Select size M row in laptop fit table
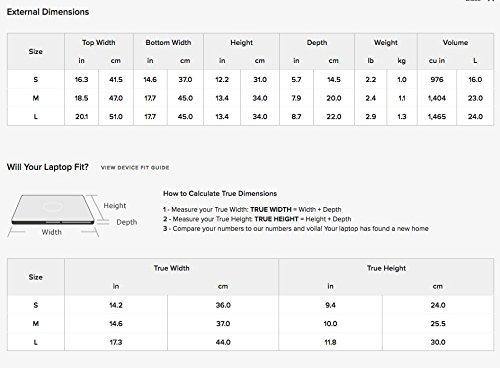This screenshot has height=368, width=500. (x=250, y=323)
